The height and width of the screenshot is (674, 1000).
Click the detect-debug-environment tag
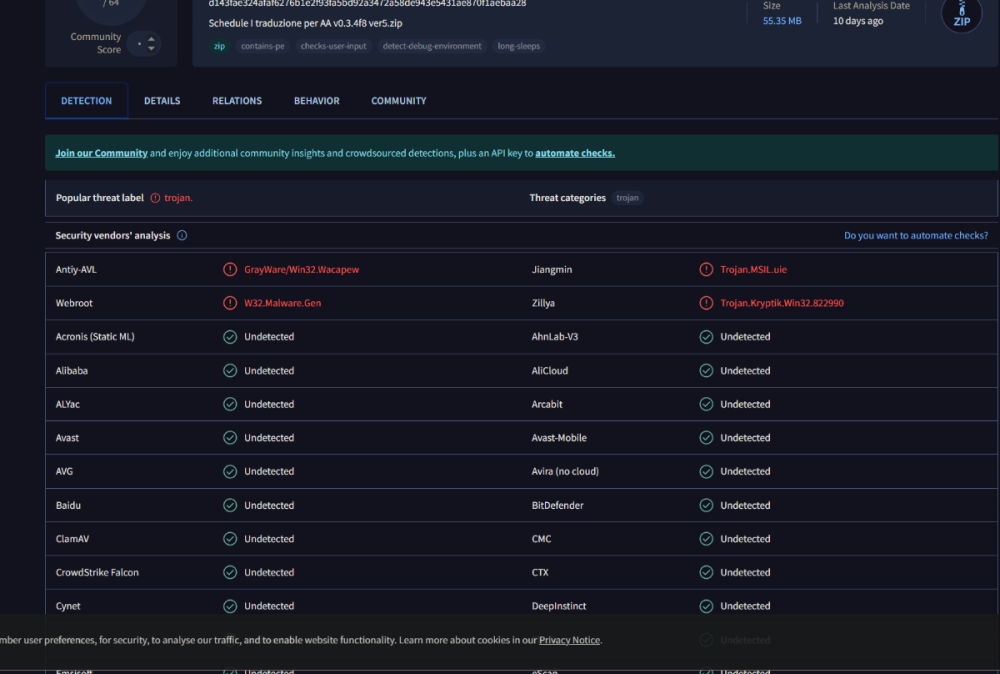432,46
